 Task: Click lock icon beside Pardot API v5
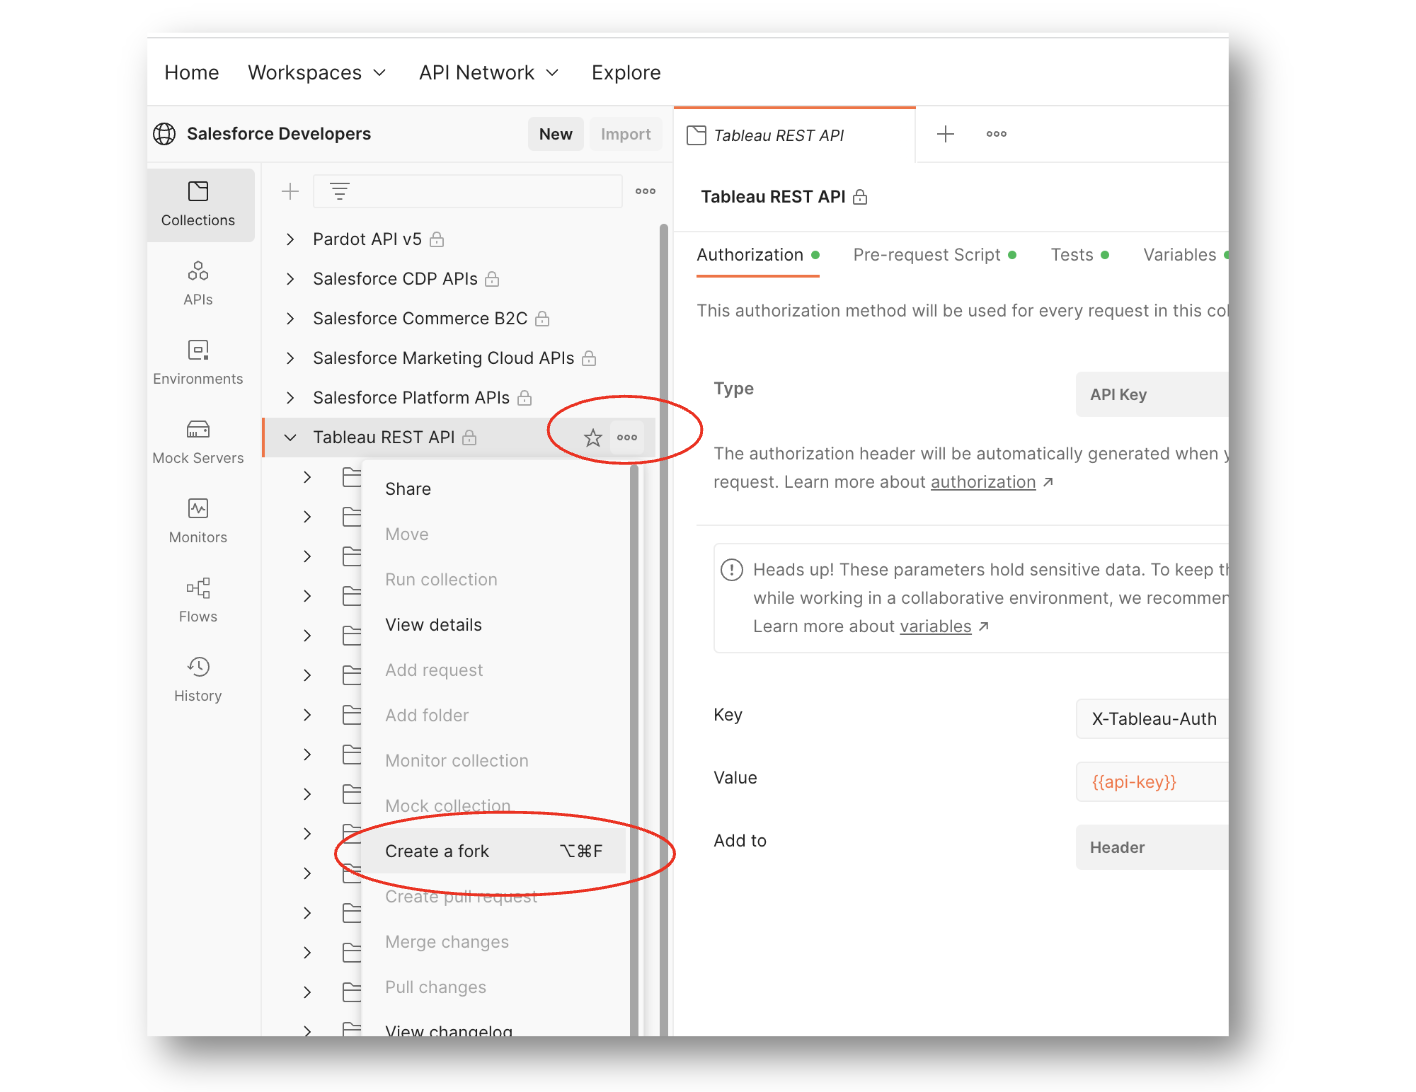[437, 239]
